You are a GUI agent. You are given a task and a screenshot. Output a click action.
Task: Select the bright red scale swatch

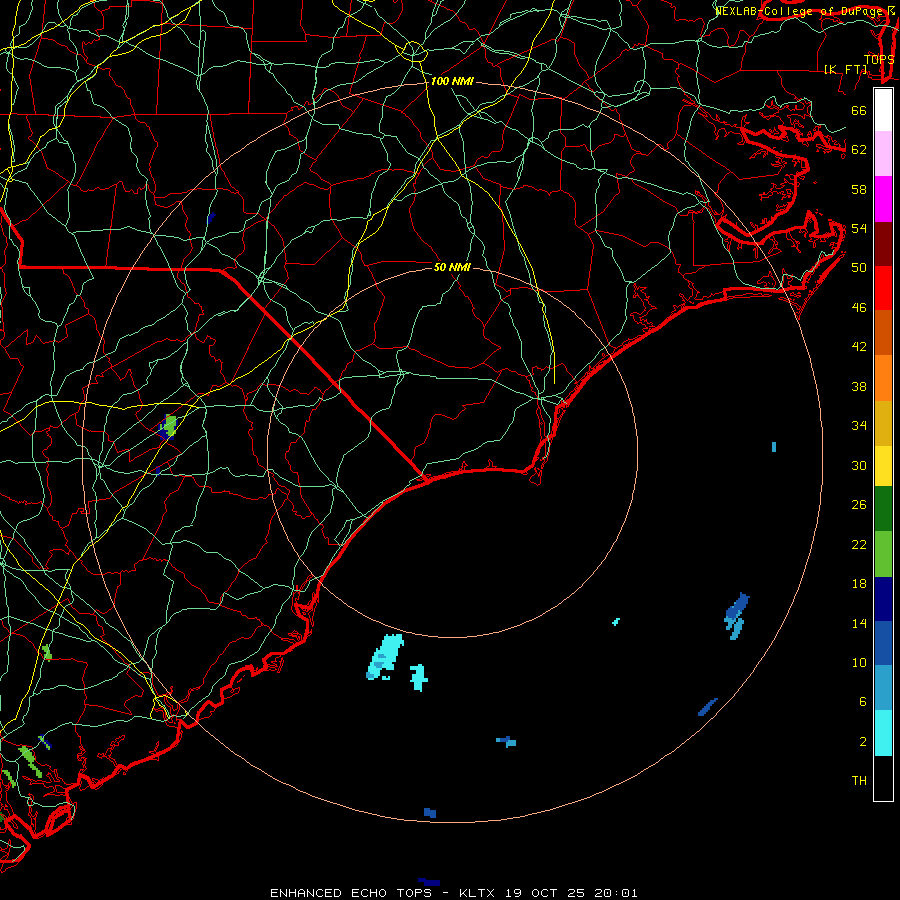point(883,288)
